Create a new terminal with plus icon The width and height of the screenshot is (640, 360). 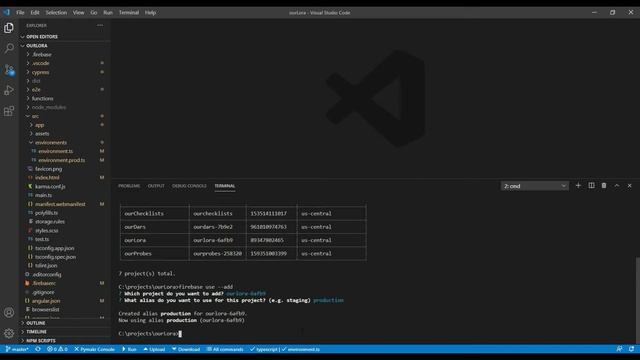tap(578, 186)
